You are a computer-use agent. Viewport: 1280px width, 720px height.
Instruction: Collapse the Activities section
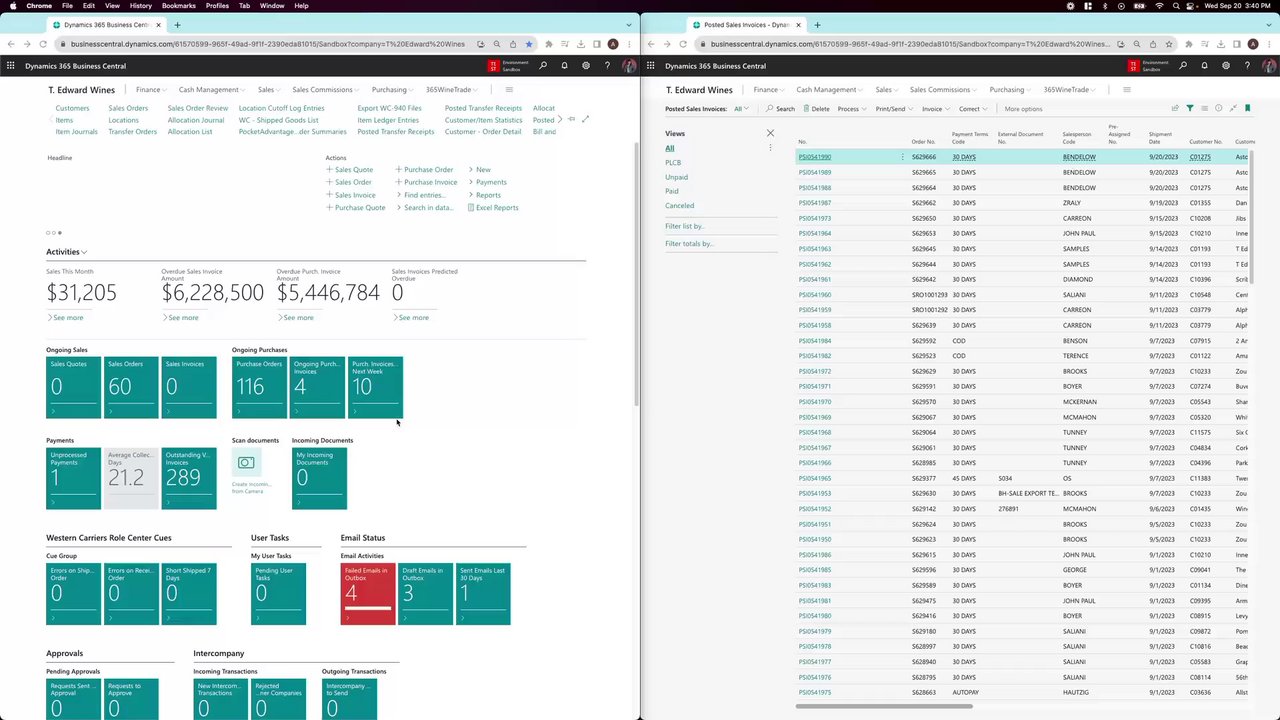[x=66, y=252]
